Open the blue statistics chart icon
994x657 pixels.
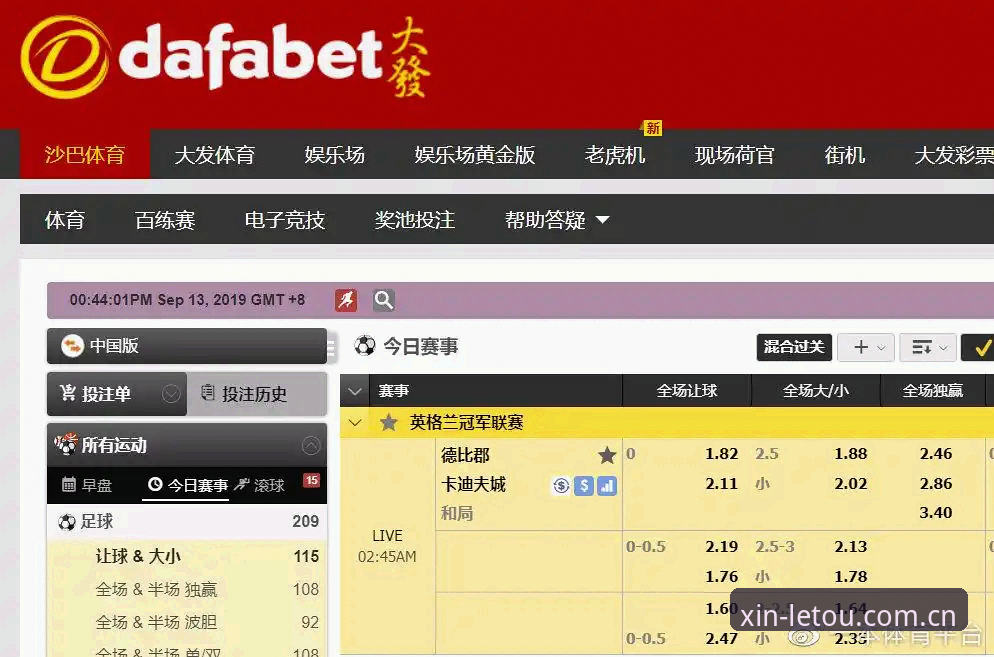click(607, 486)
